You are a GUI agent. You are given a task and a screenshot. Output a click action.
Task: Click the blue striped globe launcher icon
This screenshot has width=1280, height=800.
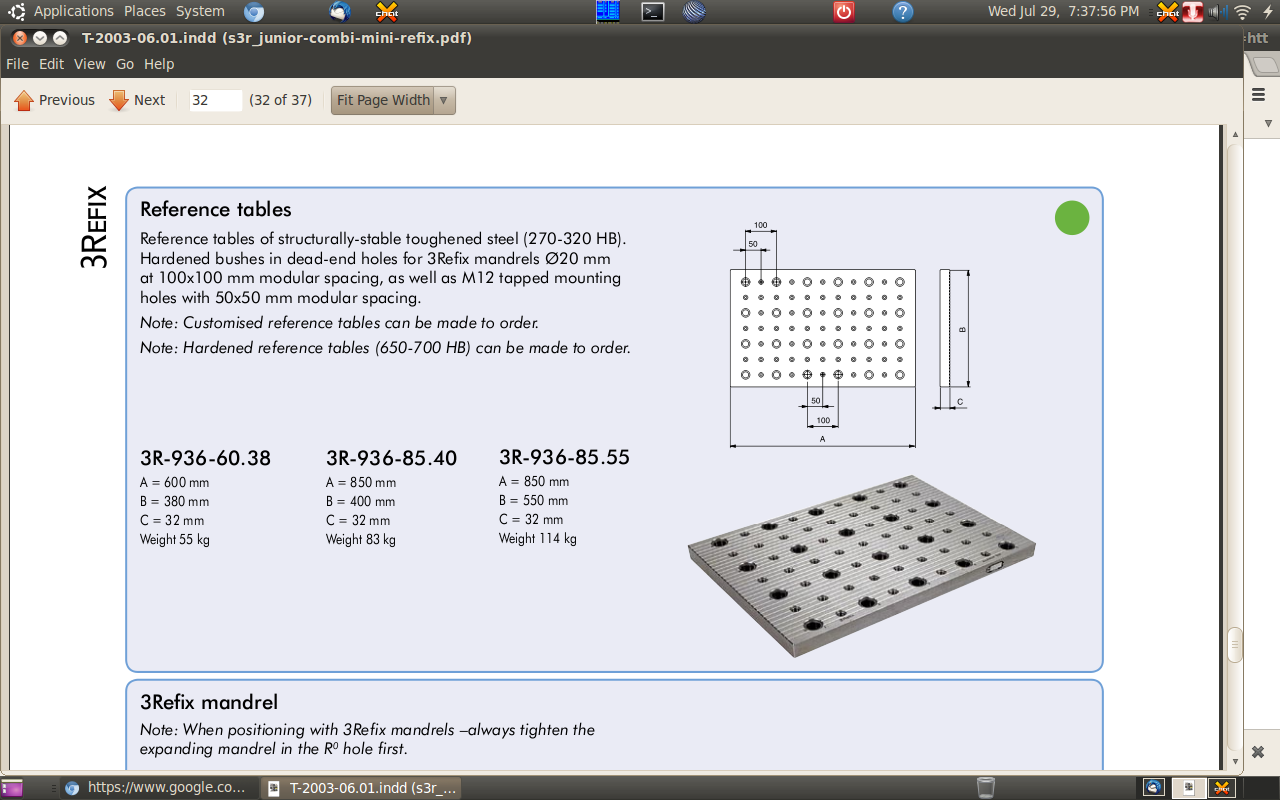coord(695,12)
